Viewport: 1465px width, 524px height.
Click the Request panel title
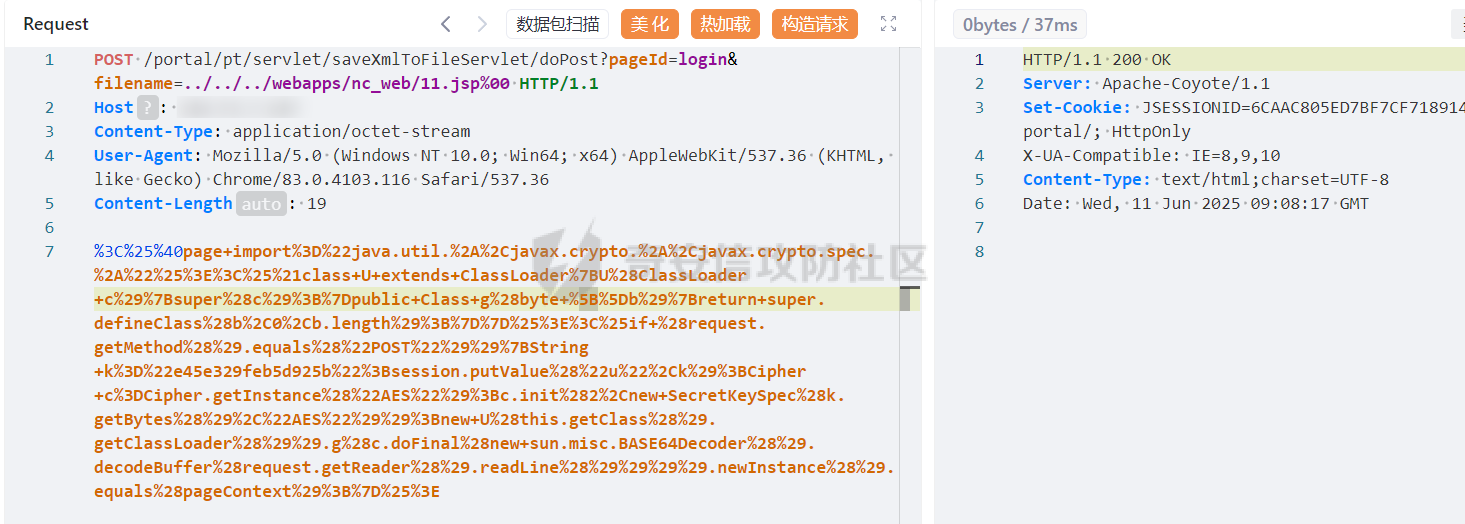56,24
